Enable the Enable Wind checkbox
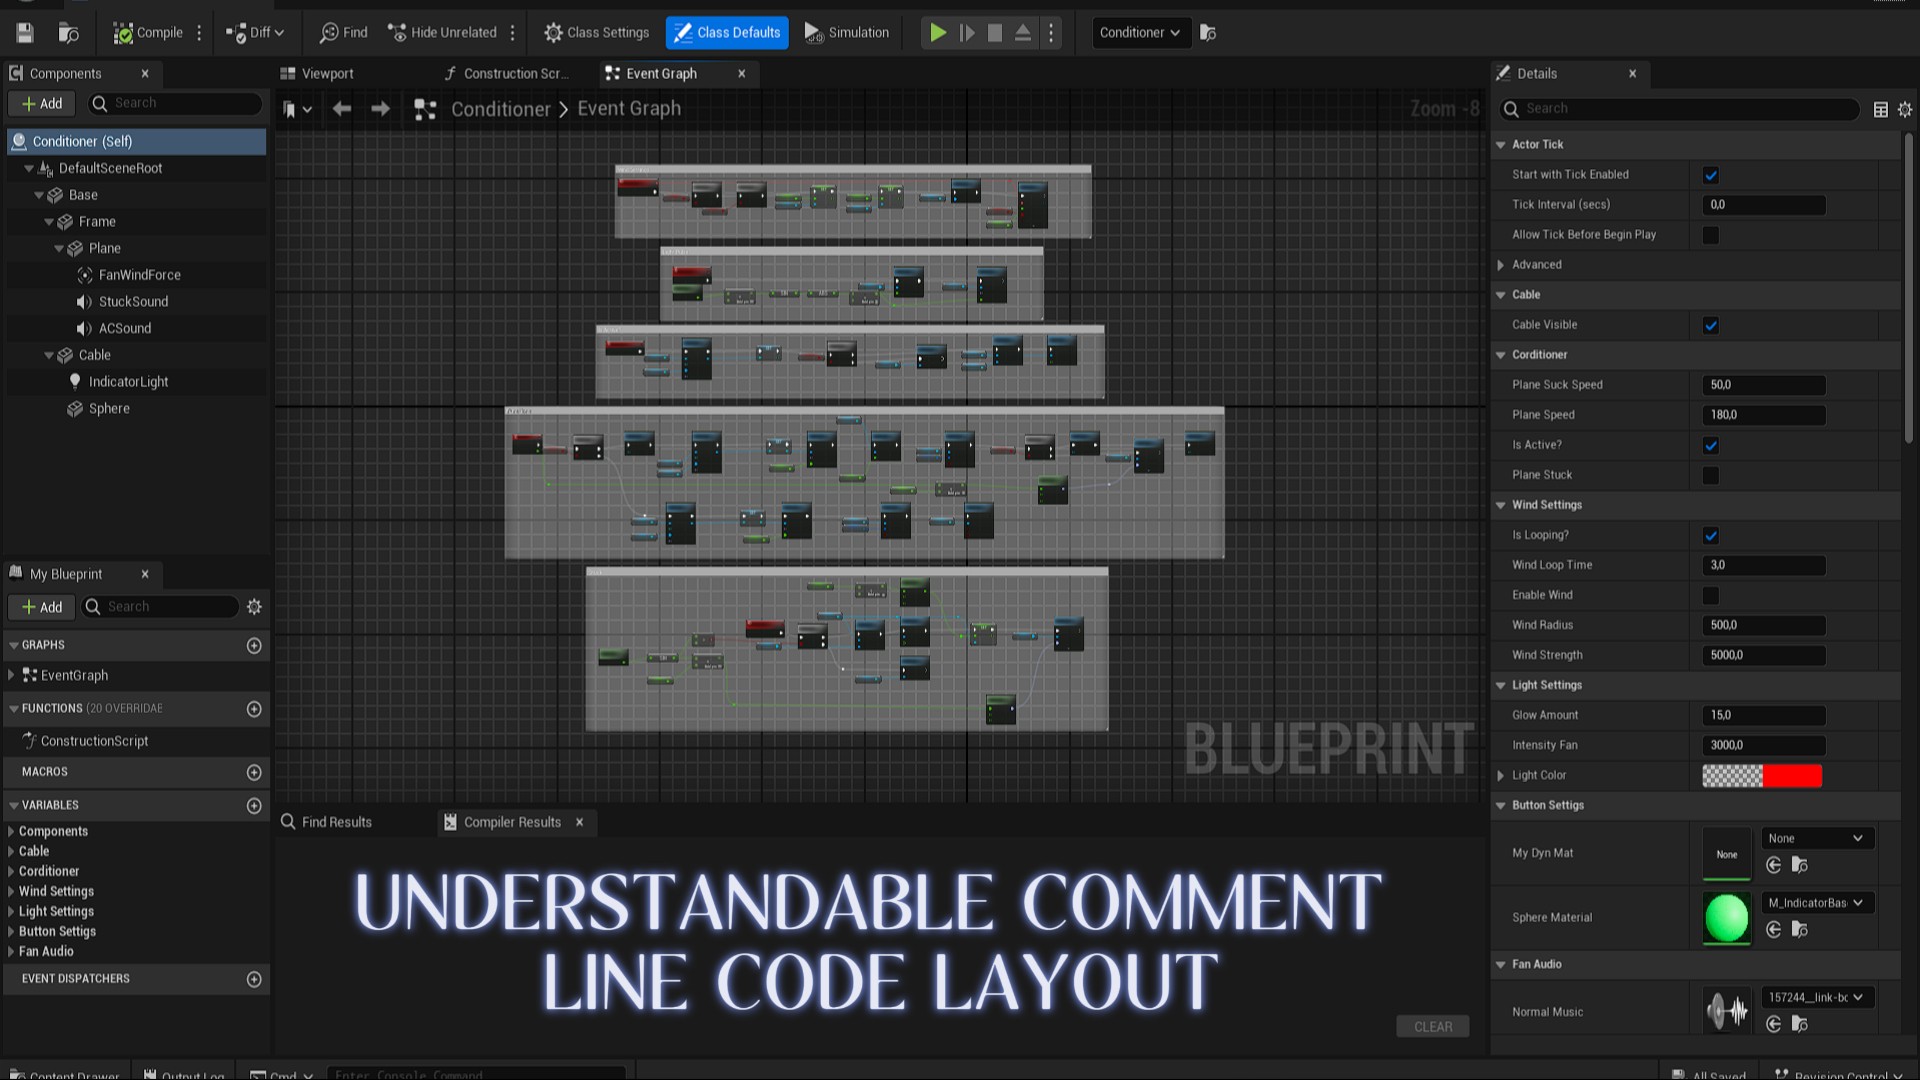This screenshot has width=1920, height=1080. coord(1711,596)
